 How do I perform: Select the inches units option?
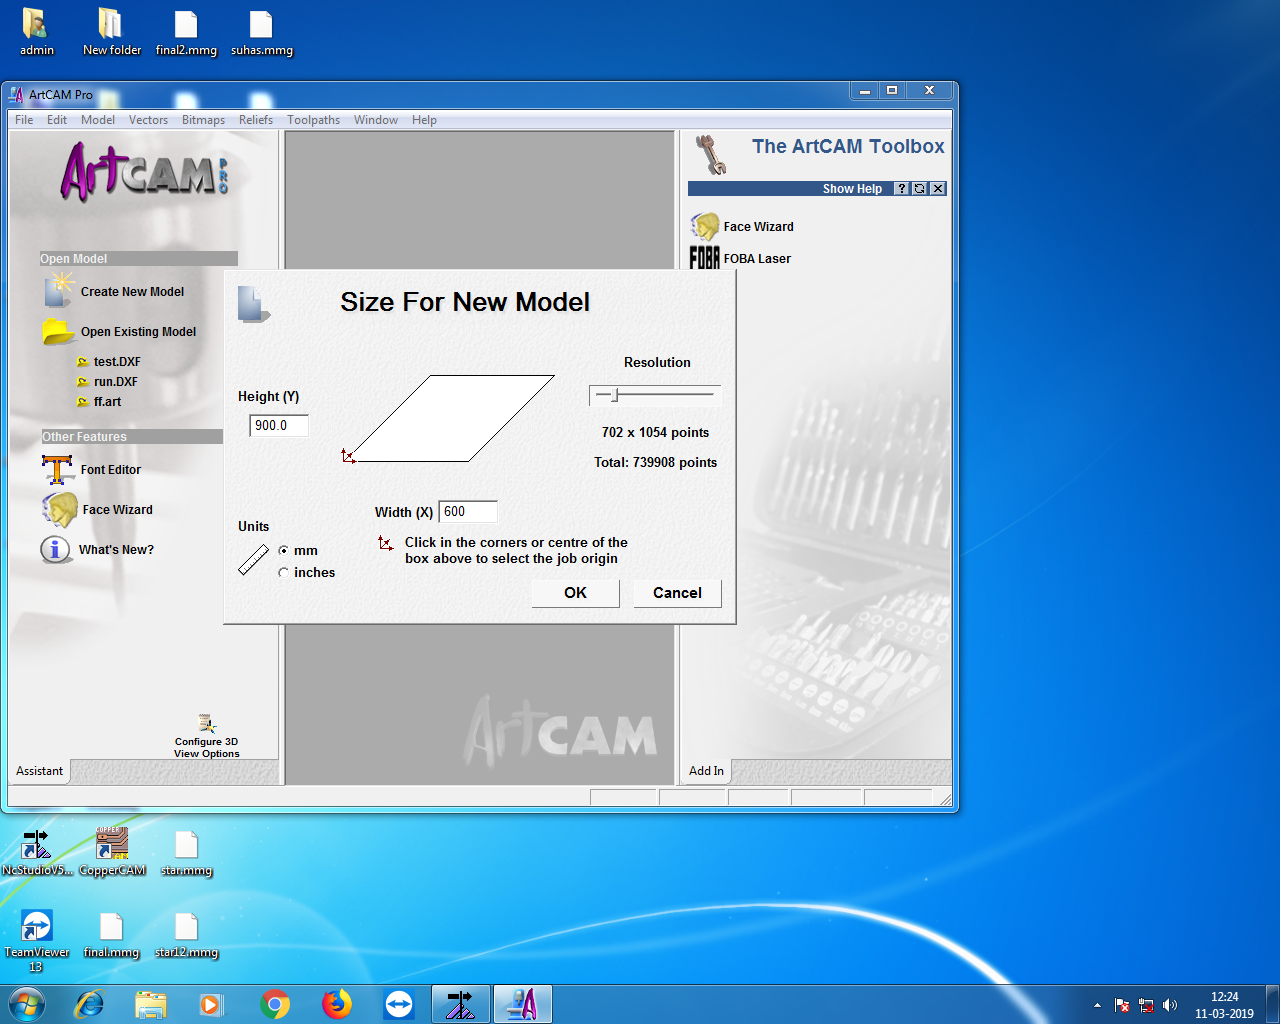click(x=284, y=573)
